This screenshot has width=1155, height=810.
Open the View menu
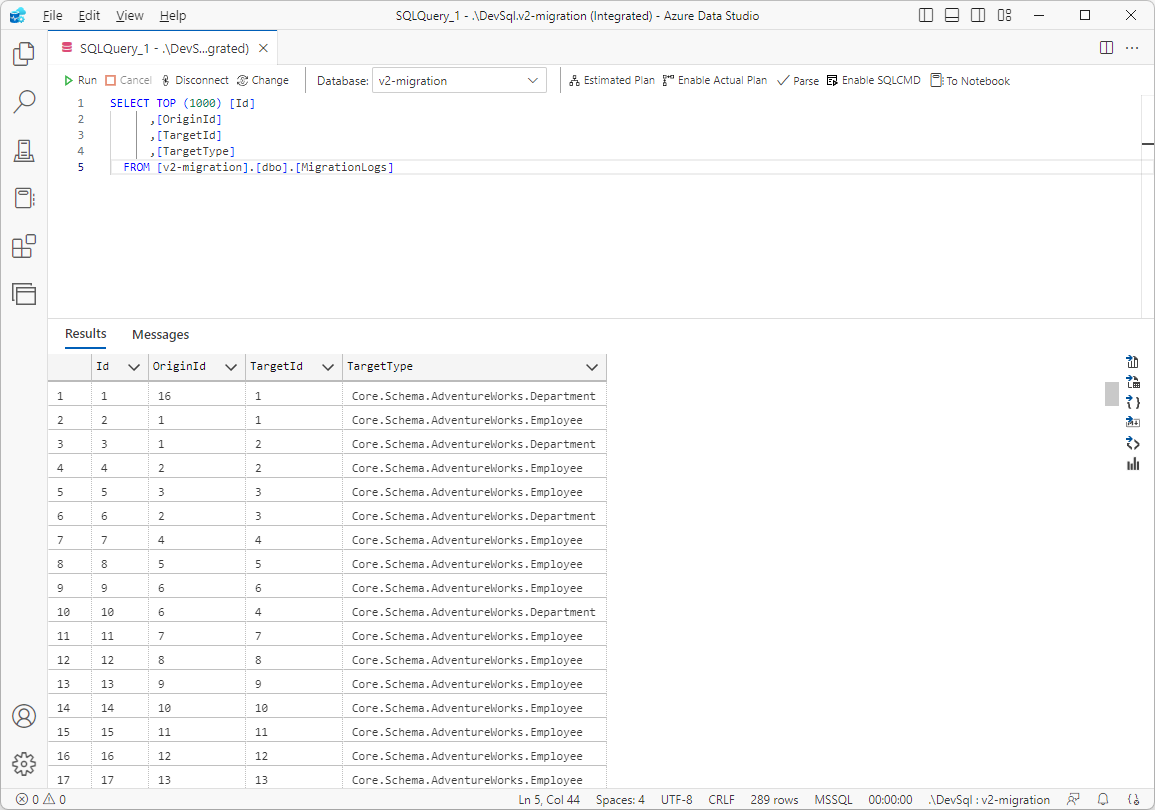pyautogui.click(x=130, y=15)
